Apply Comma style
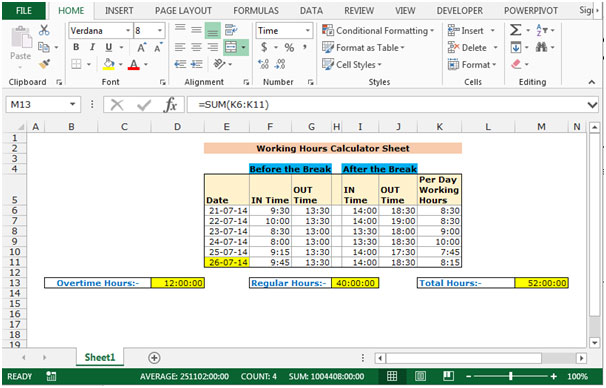 pos(305,47)
